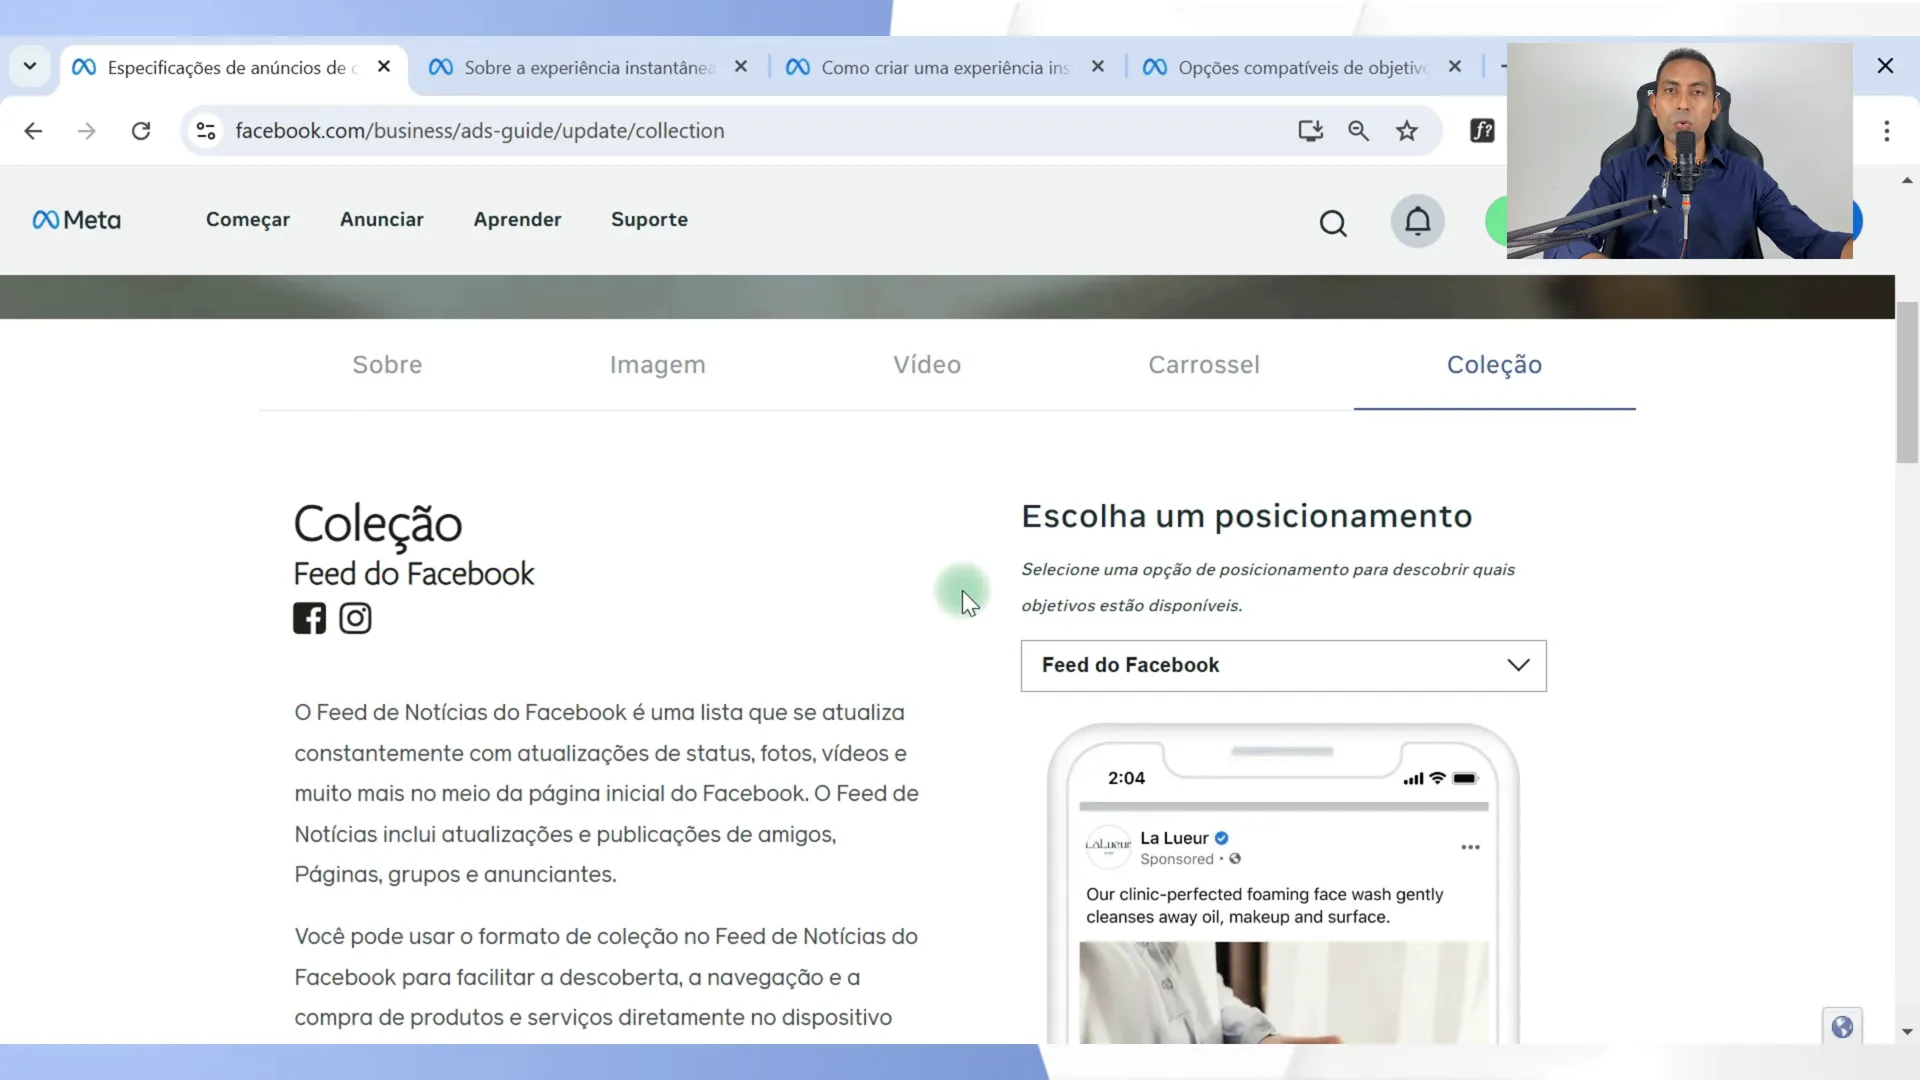
Task: Open the Aprender menu
Action: pos(517,219)
